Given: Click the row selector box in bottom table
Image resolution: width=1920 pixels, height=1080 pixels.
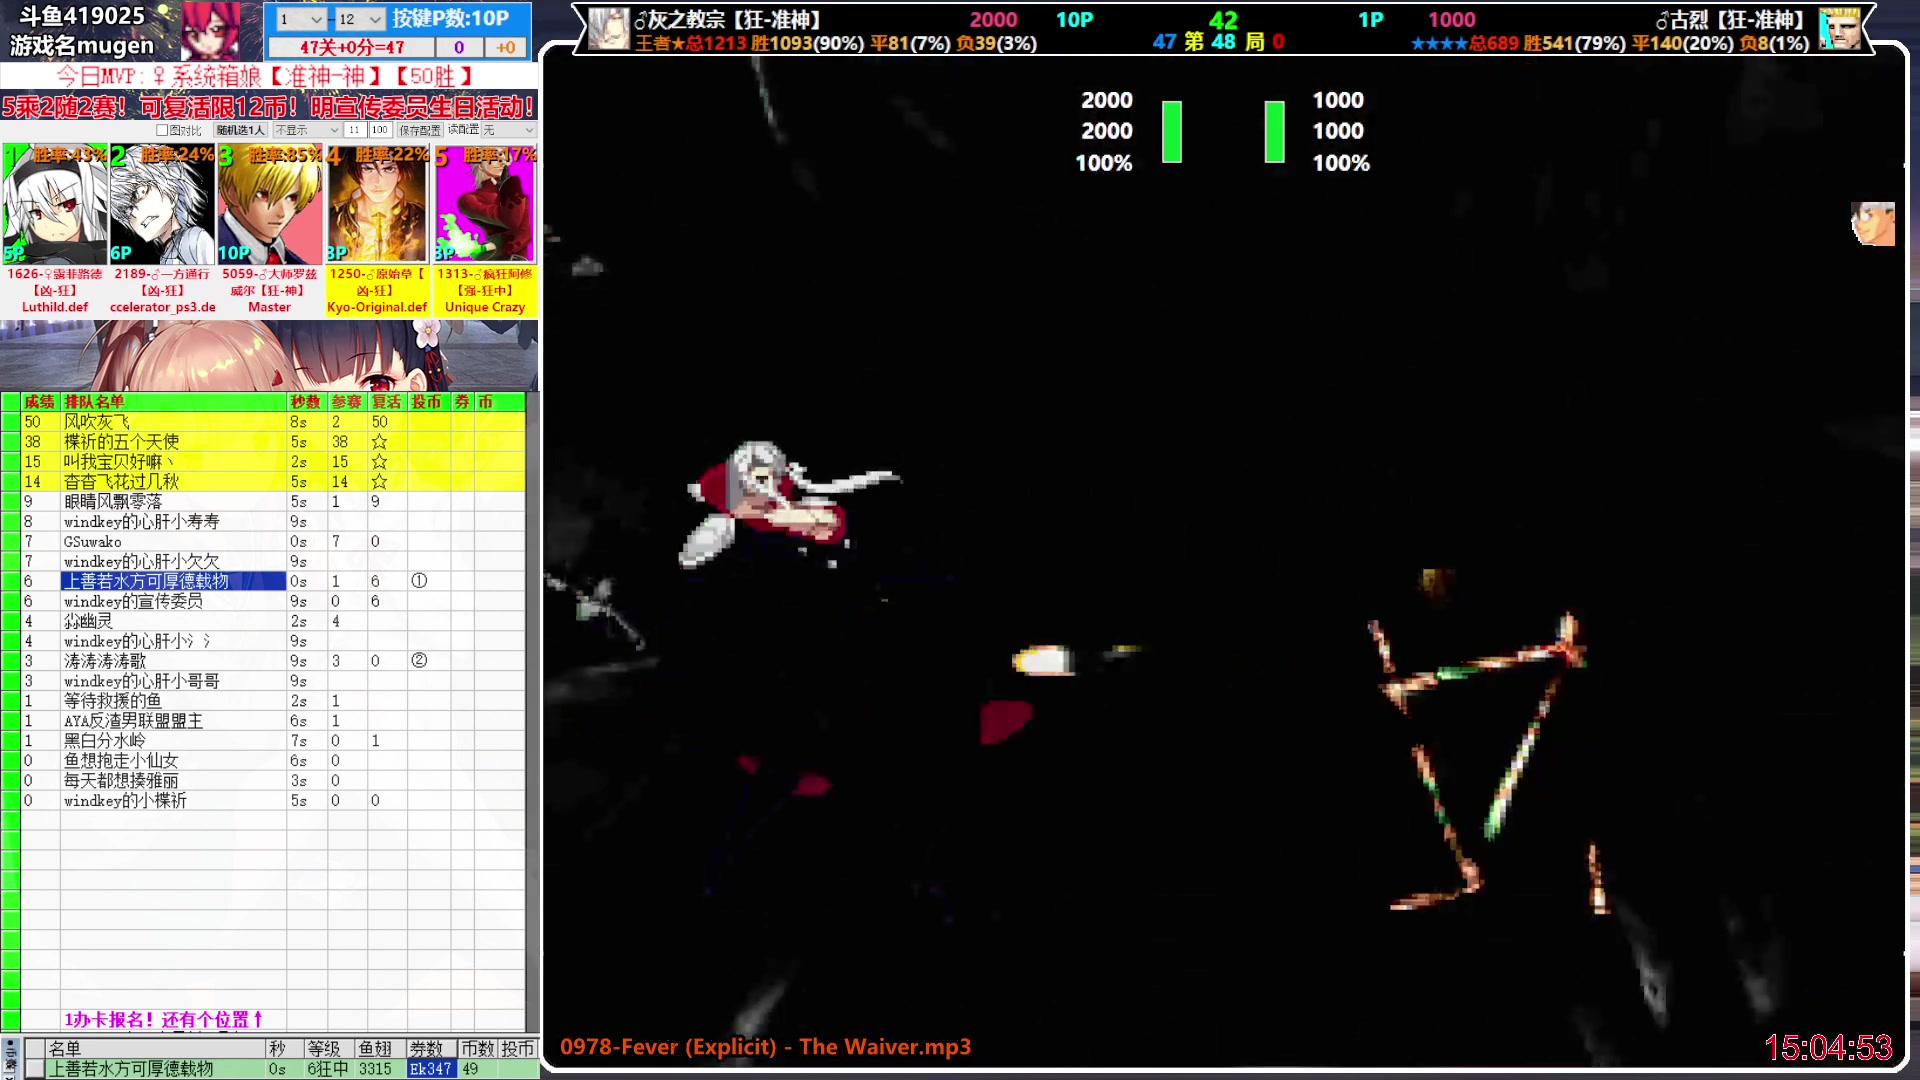Looking at the screenshot, I should click(x=35, y=1069).
